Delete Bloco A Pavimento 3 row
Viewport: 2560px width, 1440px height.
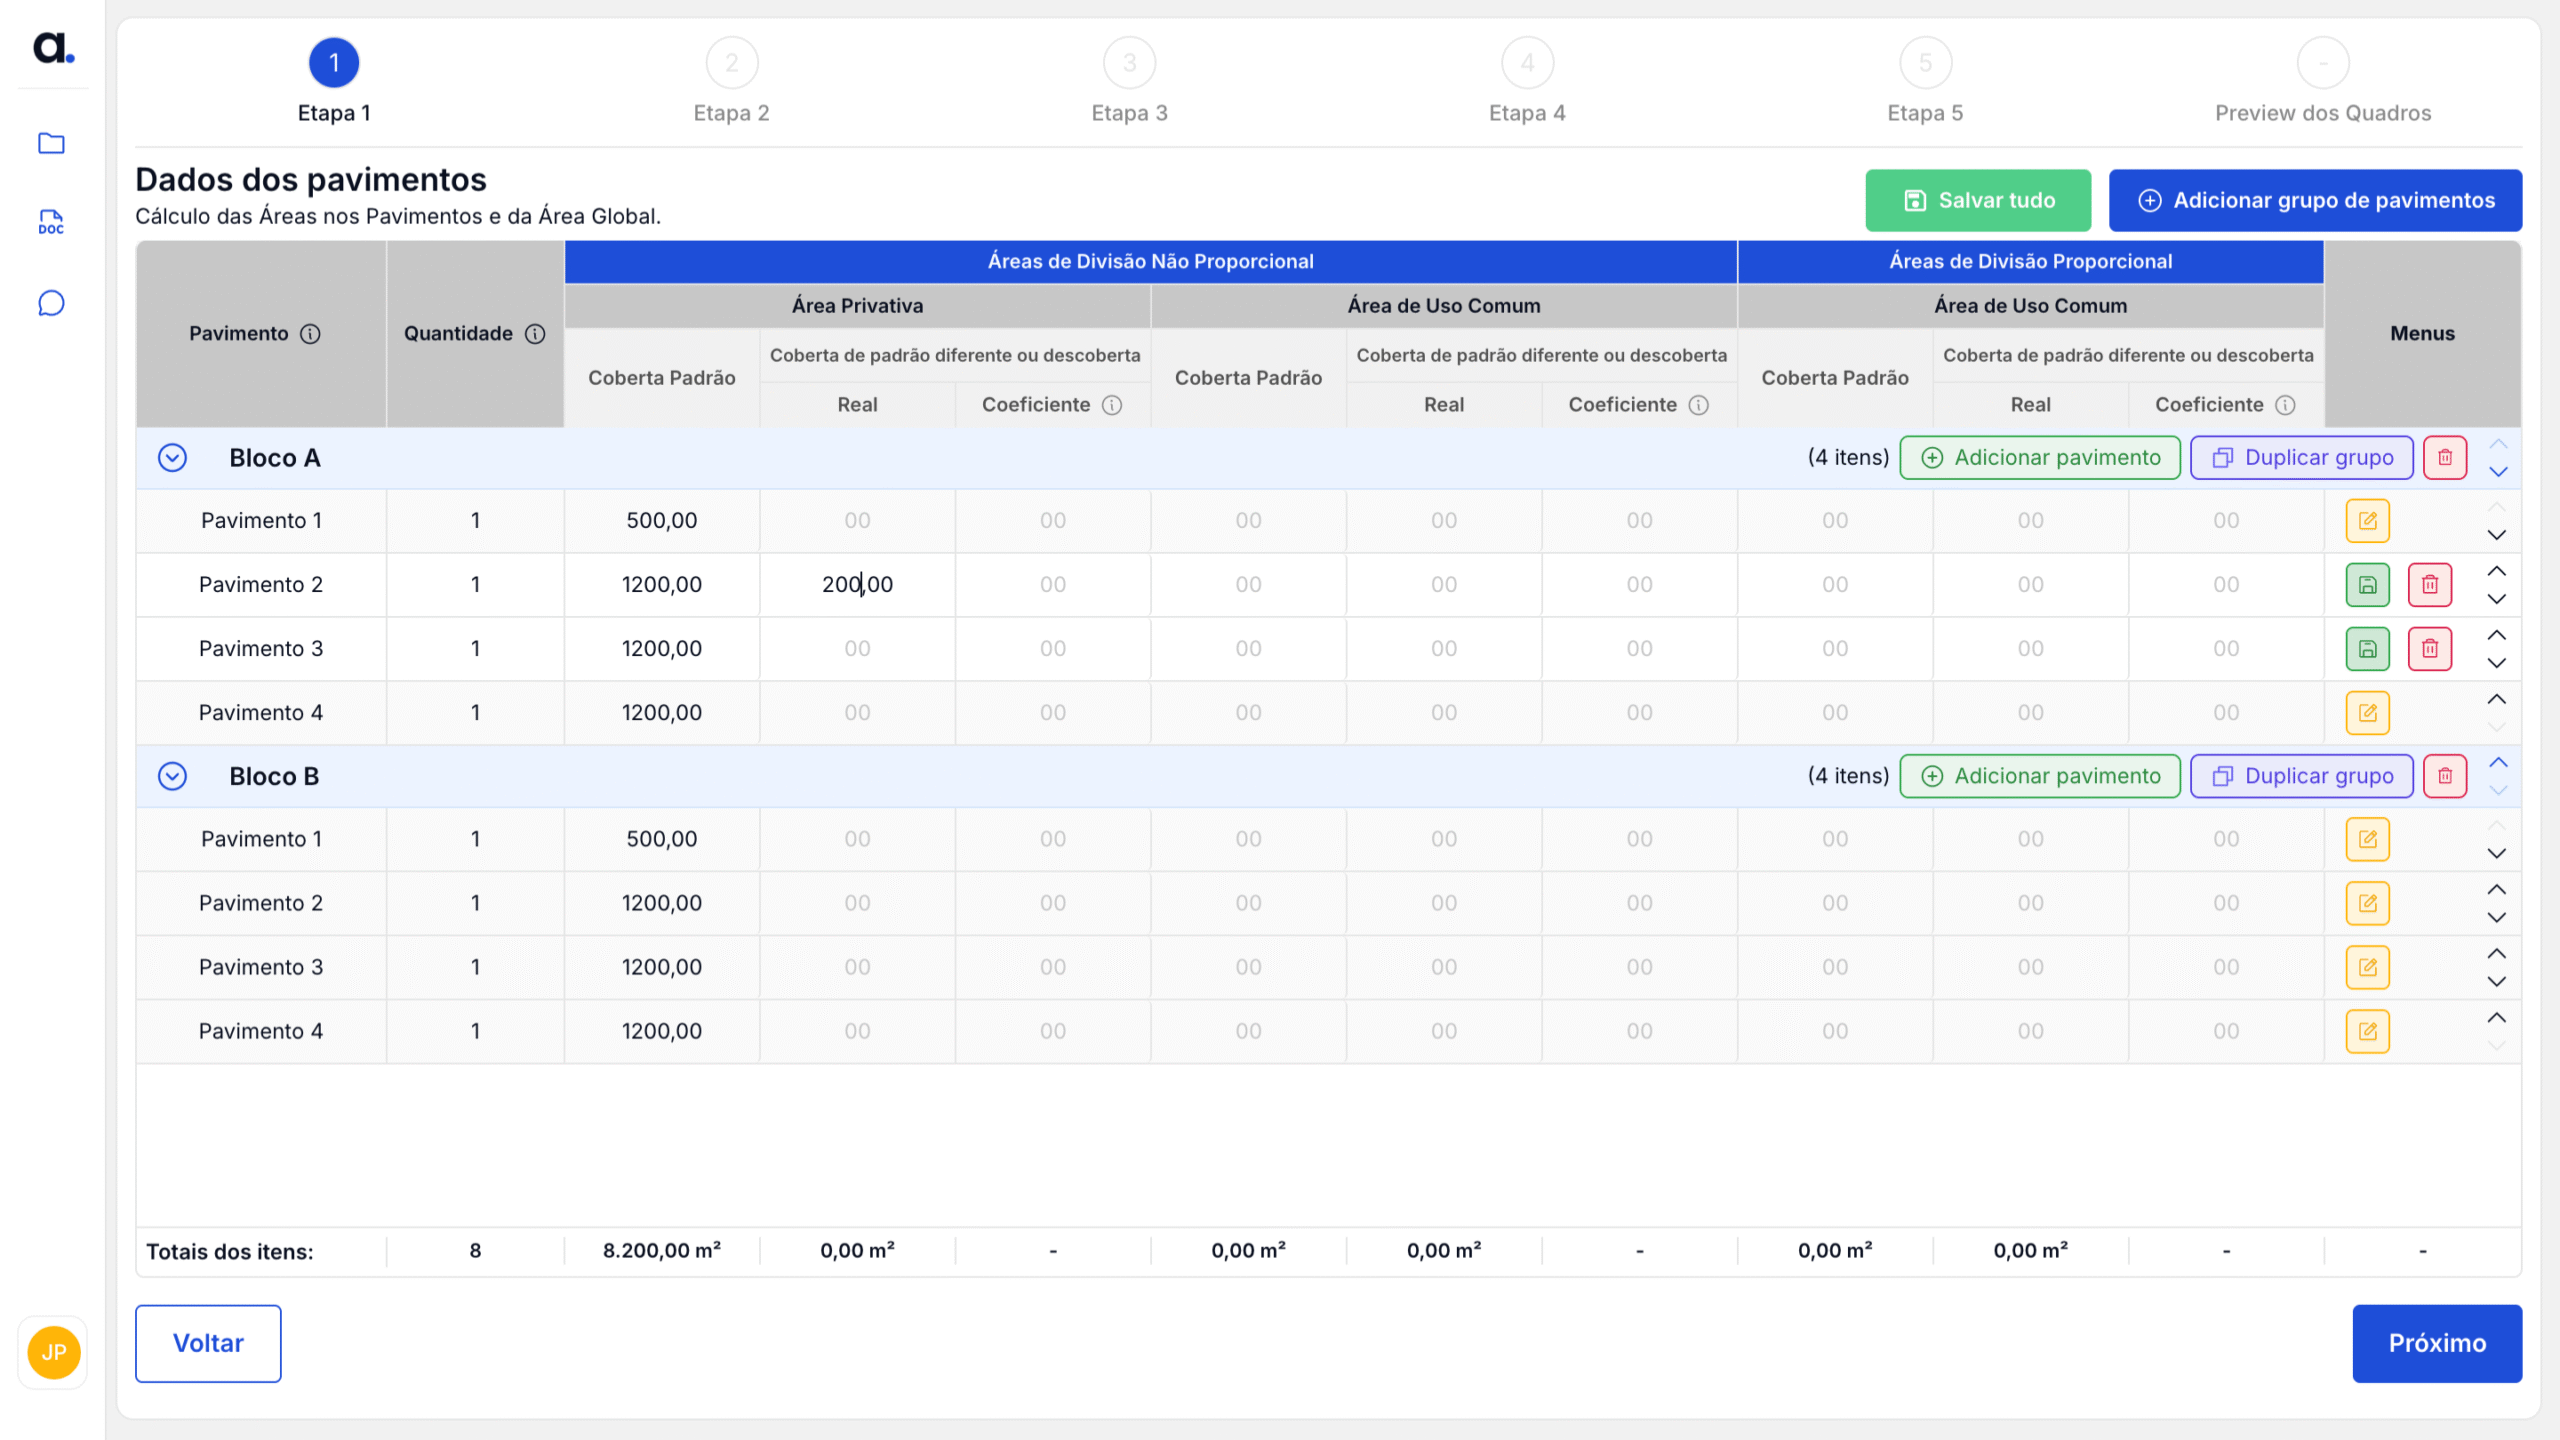(2430, 649)
